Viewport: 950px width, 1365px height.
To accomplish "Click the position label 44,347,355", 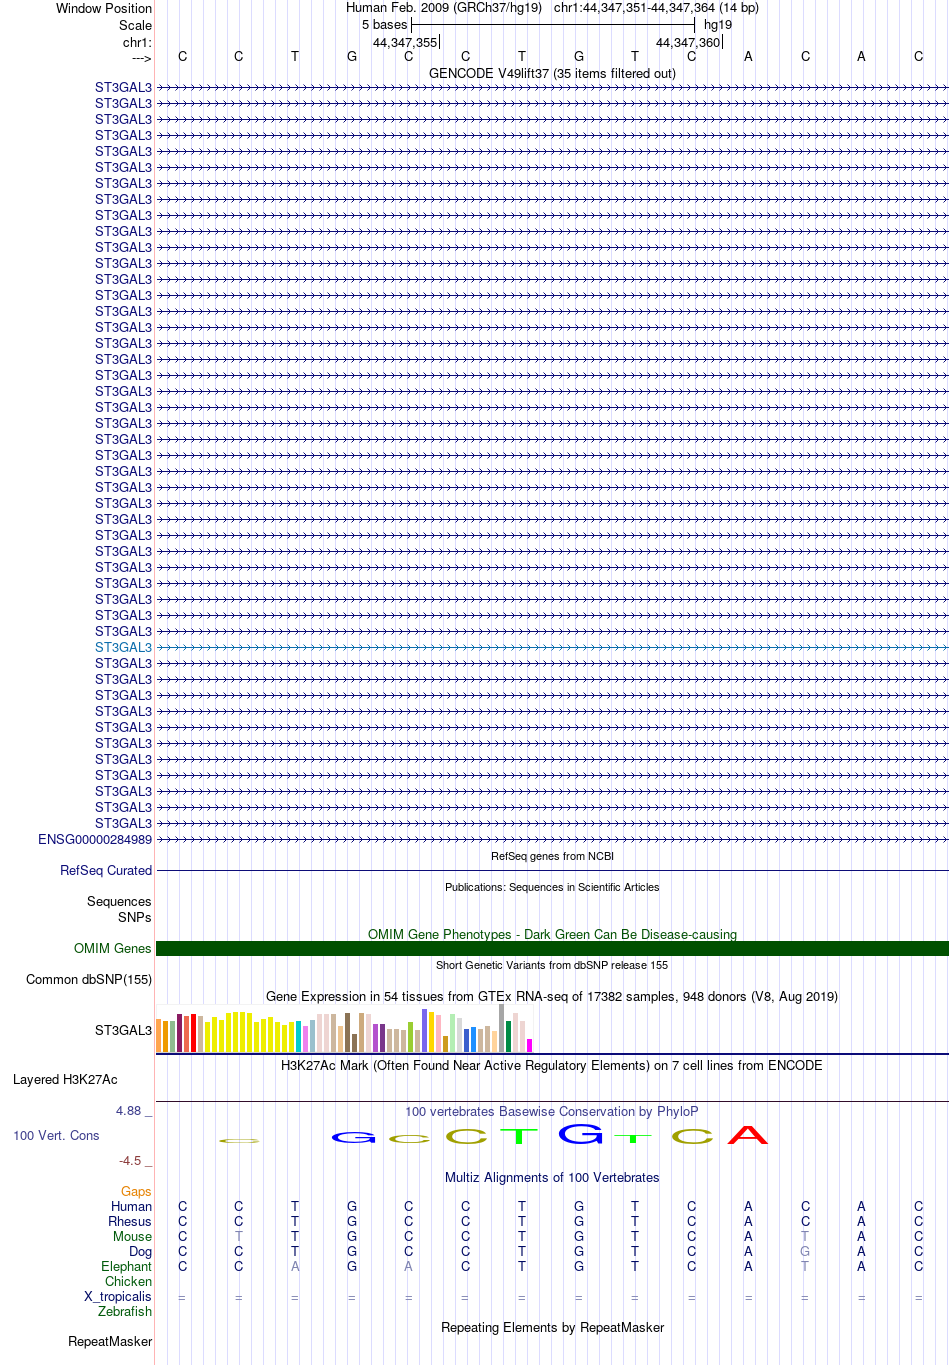I will (x=405, y=43).
